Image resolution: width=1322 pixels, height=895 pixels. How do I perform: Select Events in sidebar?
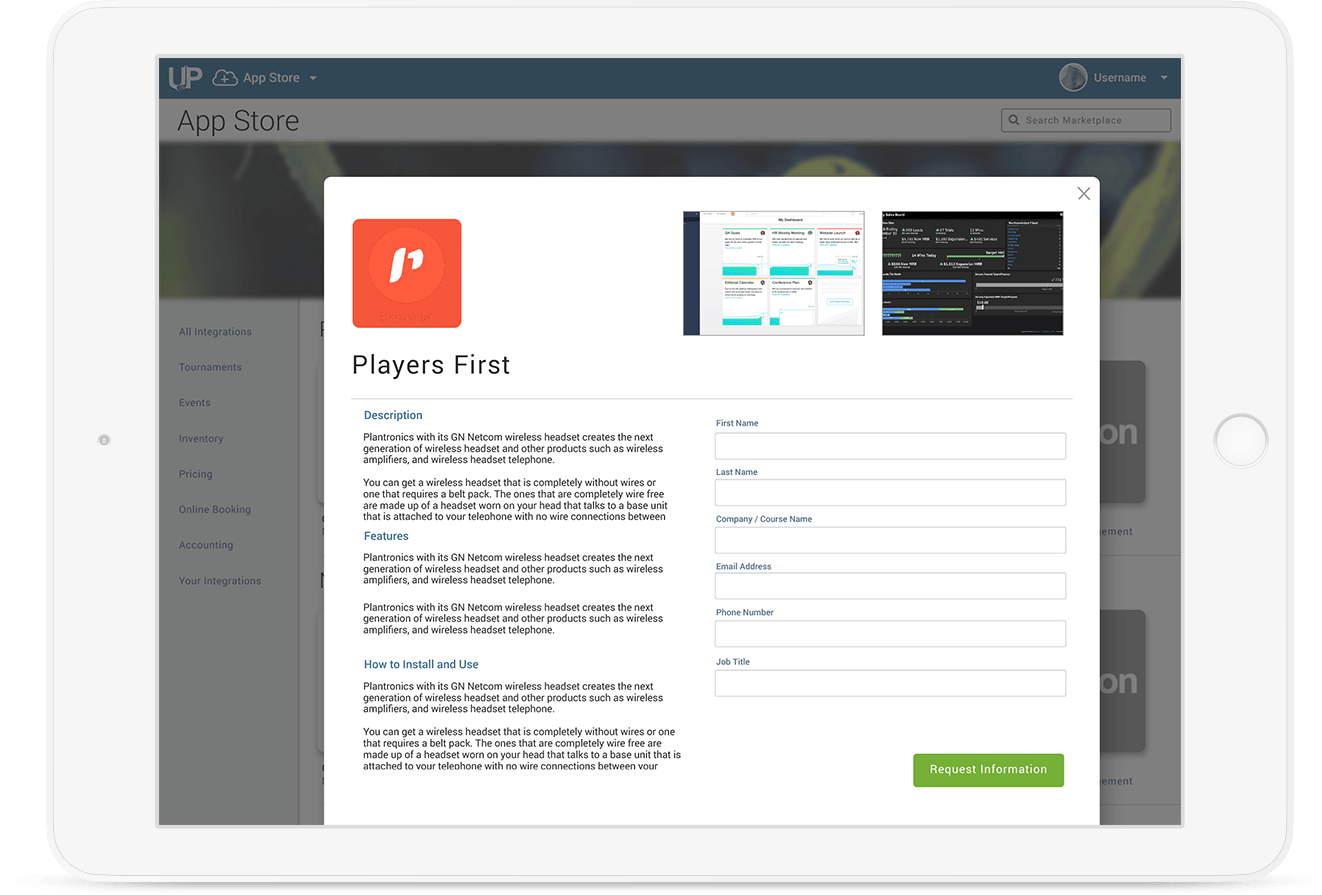(x=195, y=403)
